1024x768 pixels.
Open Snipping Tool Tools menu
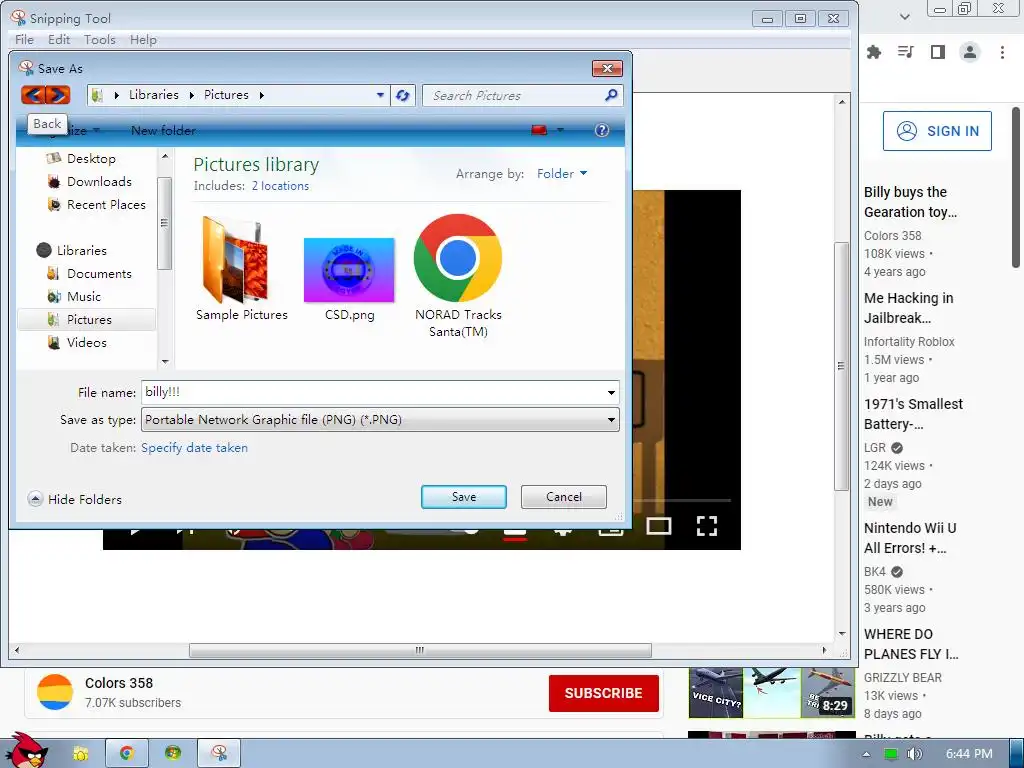(x=99, y=40)
